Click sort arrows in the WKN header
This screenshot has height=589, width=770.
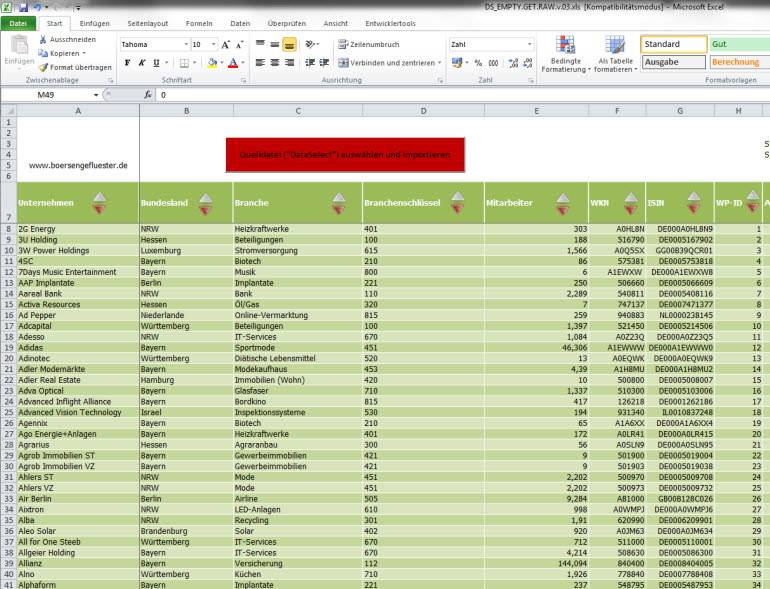pos(631,203)
